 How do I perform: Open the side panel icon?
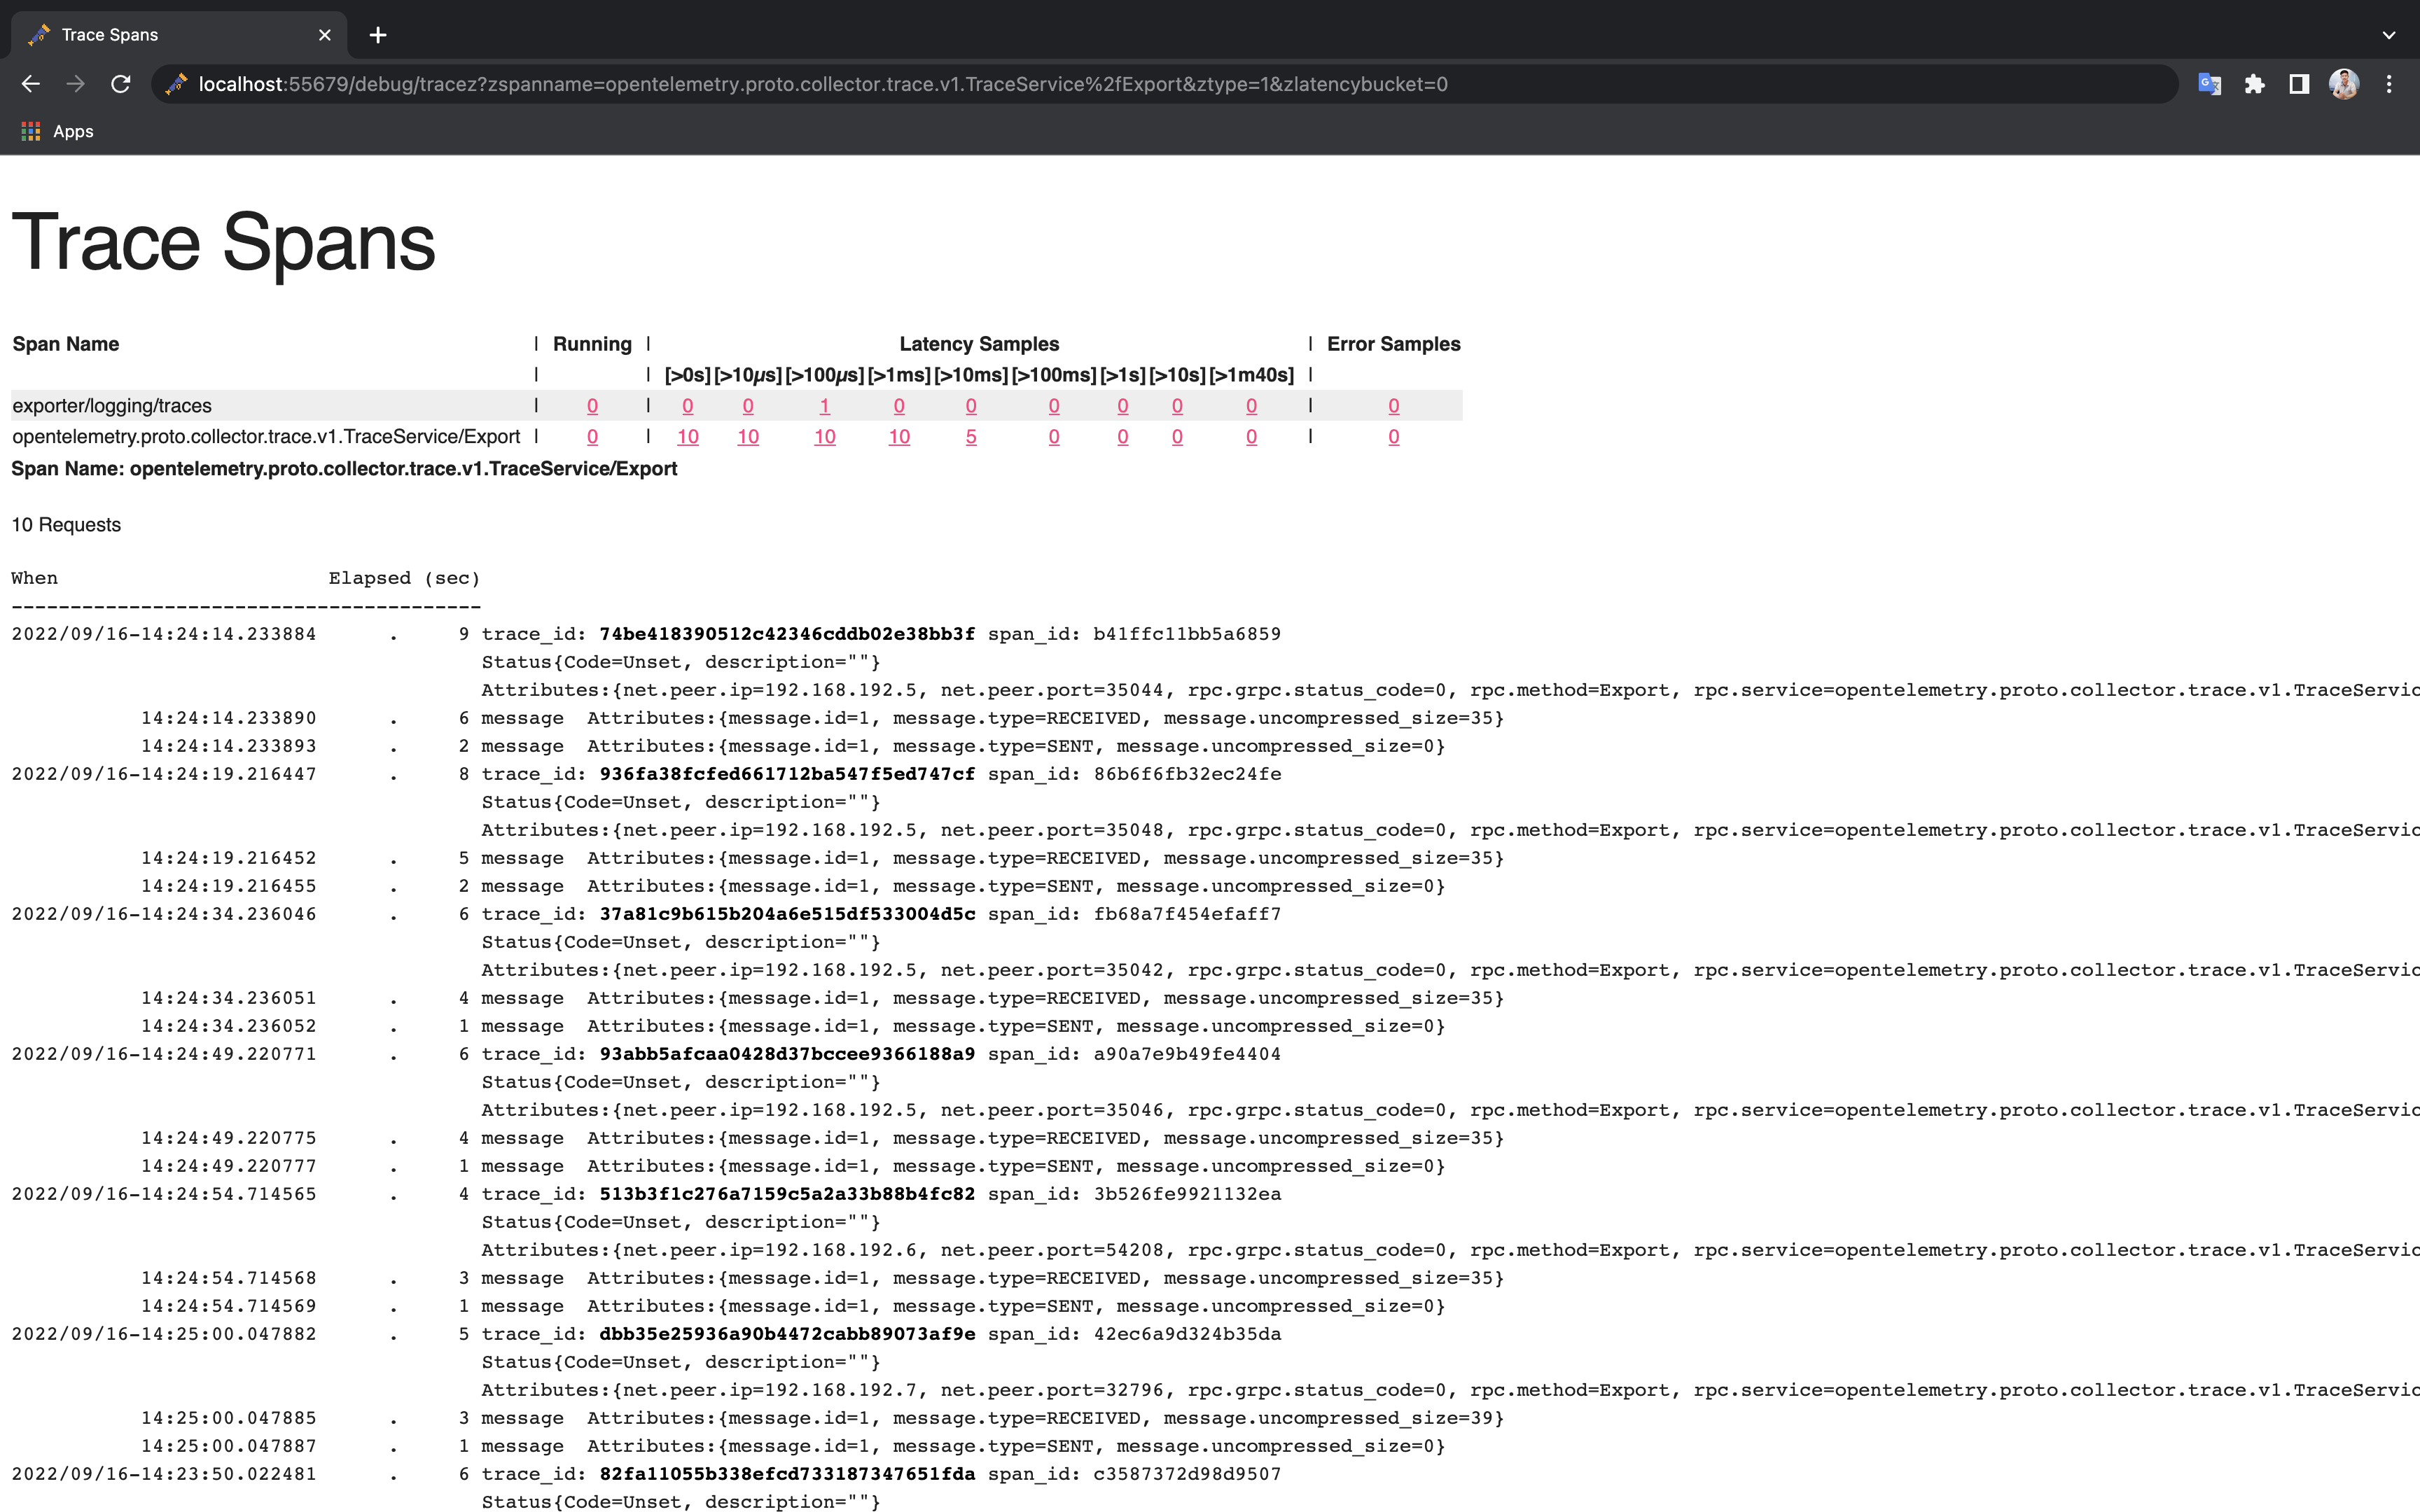pyautogui.click(x=2300, y=84)
